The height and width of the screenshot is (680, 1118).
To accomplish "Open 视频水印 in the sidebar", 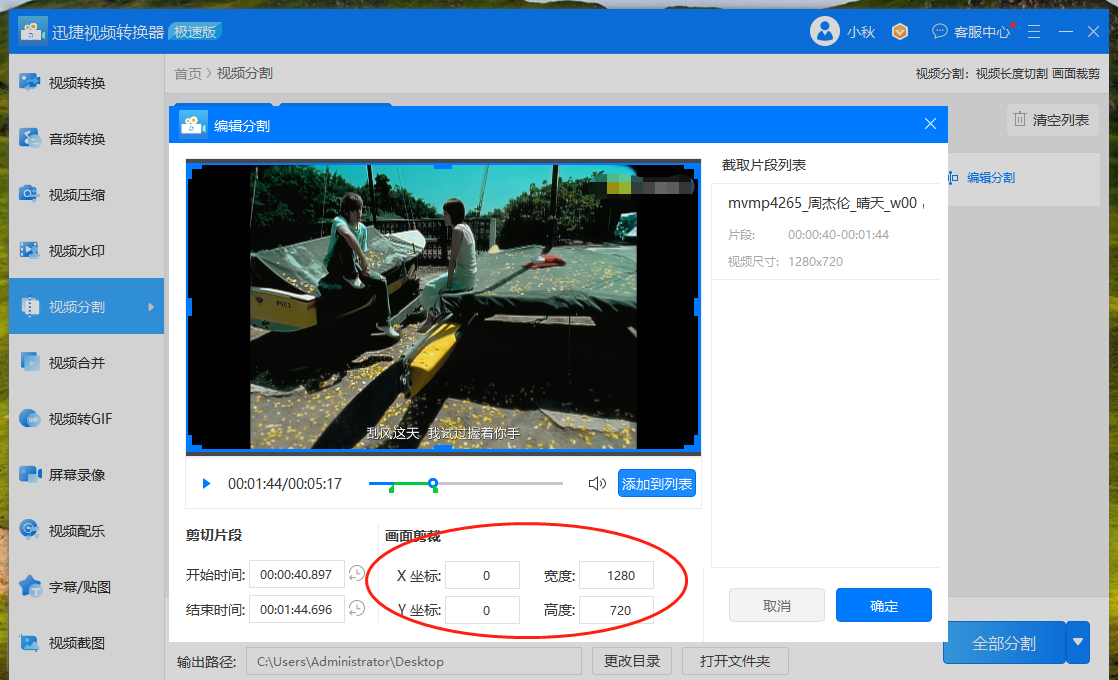I will [x=86, y=250].
